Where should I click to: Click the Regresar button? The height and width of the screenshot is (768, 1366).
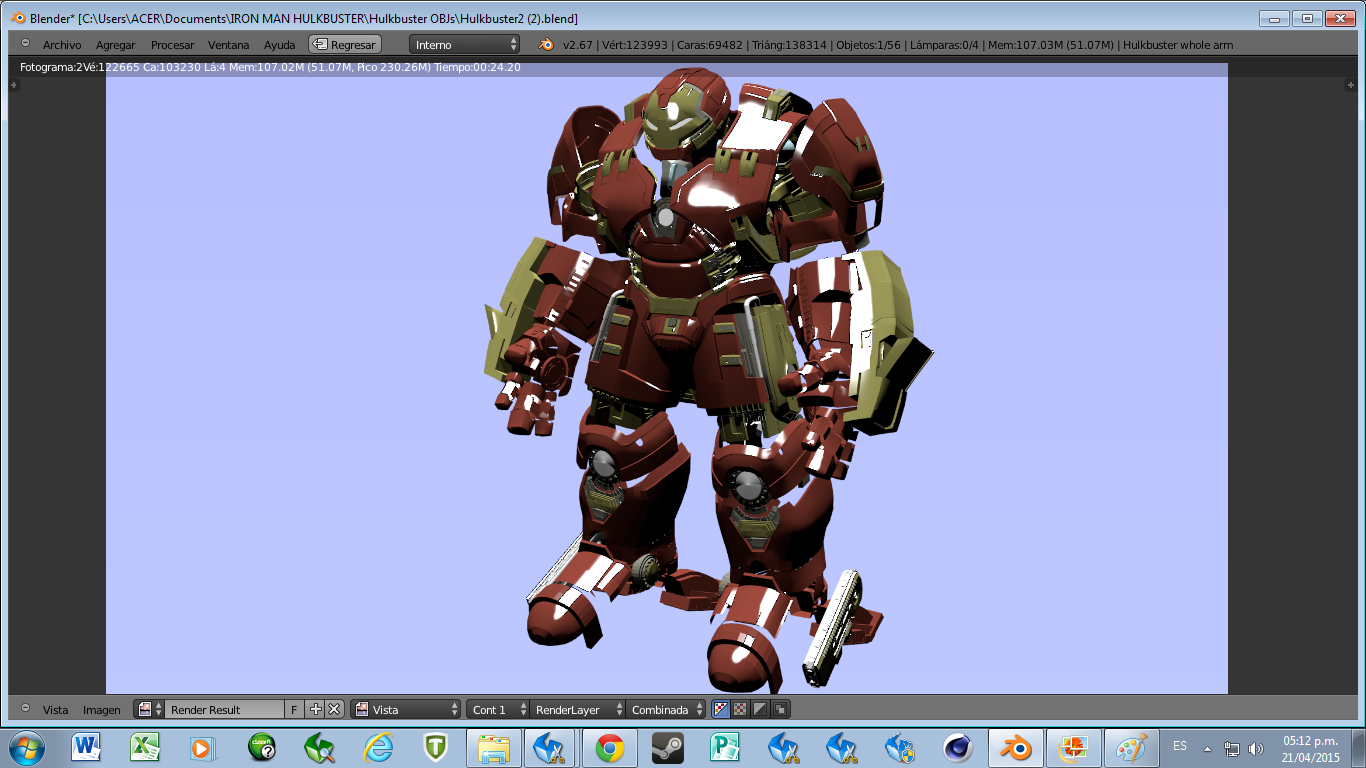(345, 45)
